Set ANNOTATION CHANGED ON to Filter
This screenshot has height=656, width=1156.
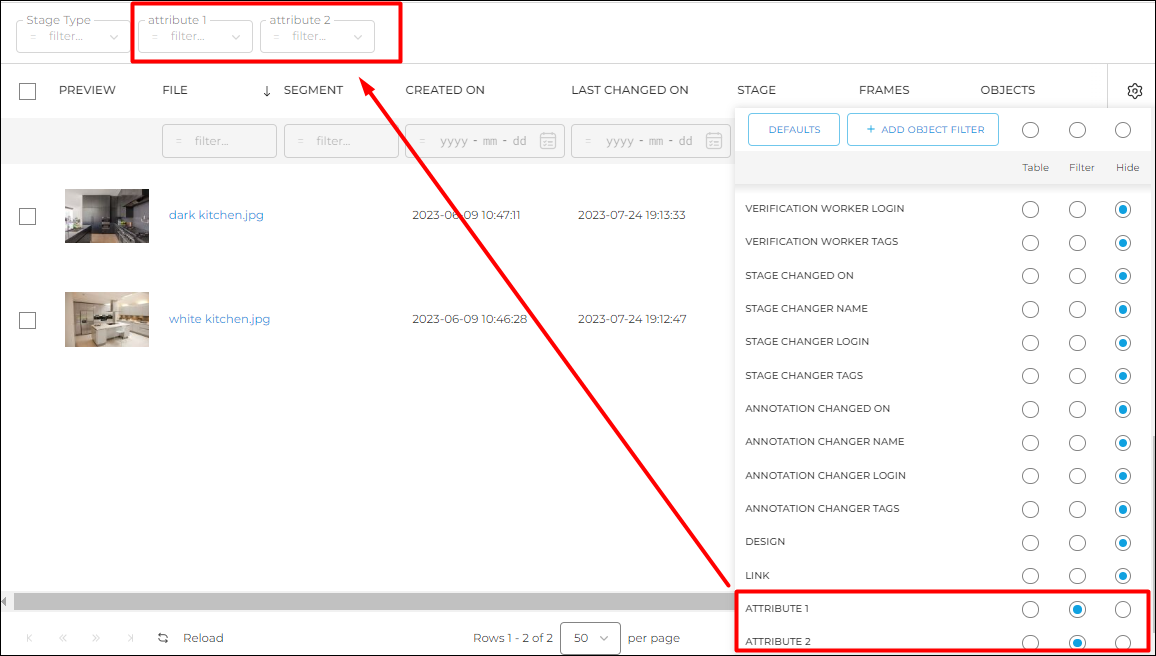click(x=1077, y=409)
